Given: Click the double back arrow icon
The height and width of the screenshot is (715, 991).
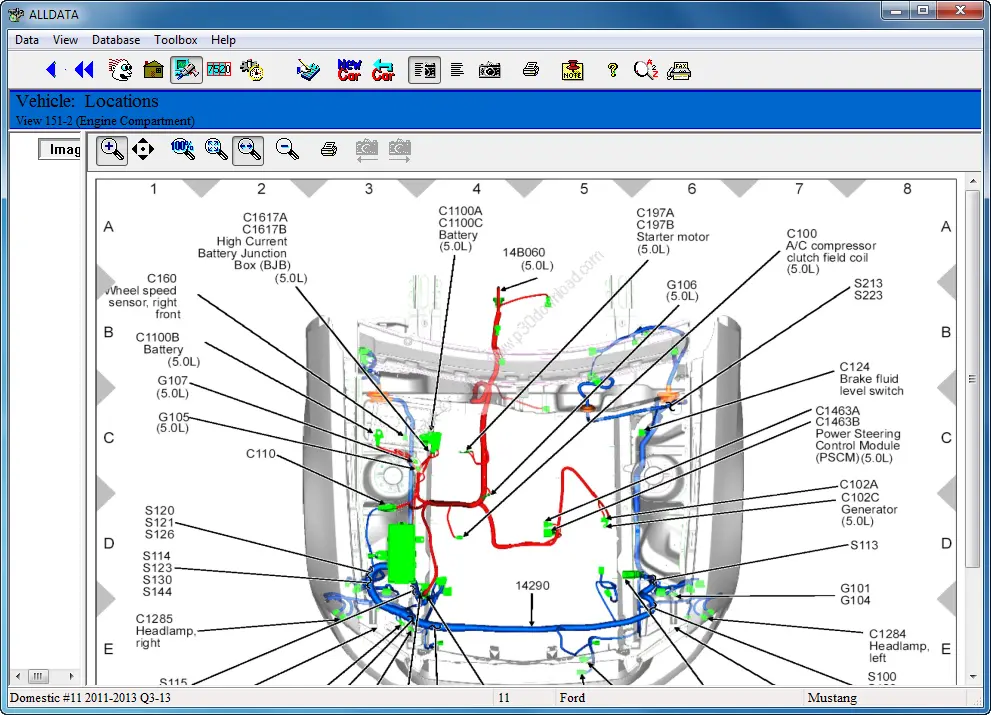Looking at the screenshot, I should click(84, 70).
